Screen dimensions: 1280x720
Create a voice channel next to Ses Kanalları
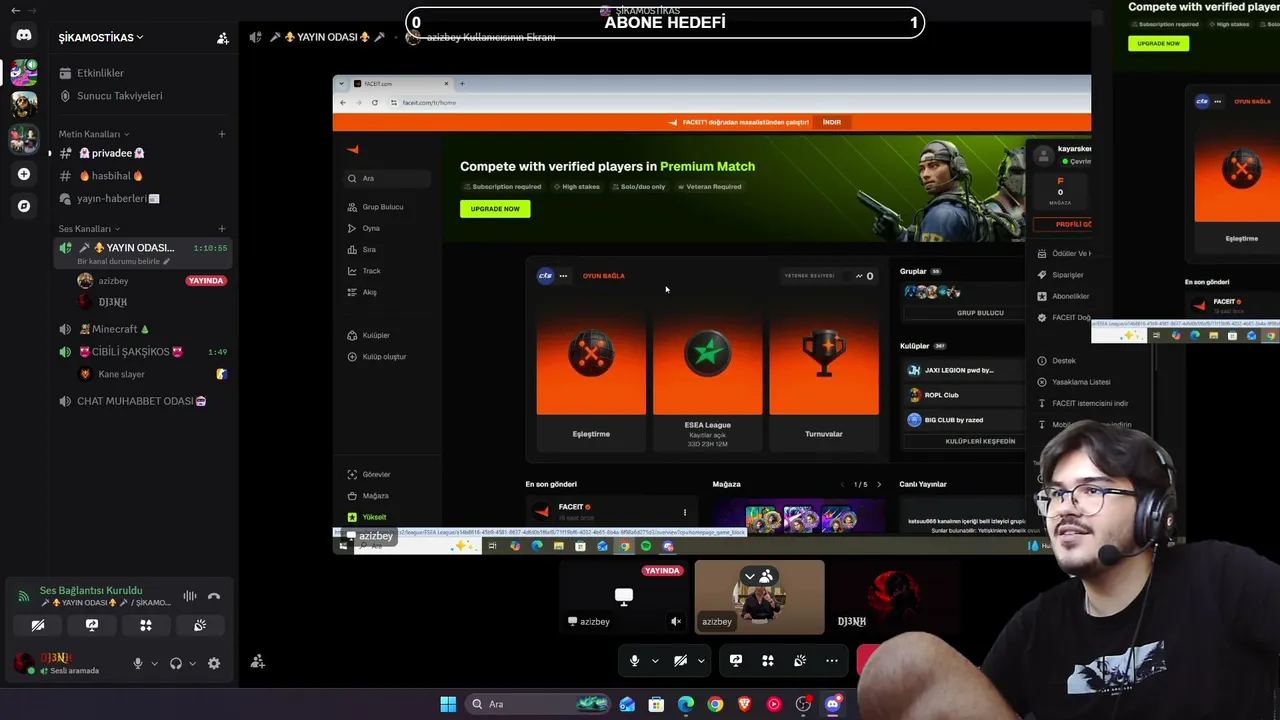click(222, 229)
